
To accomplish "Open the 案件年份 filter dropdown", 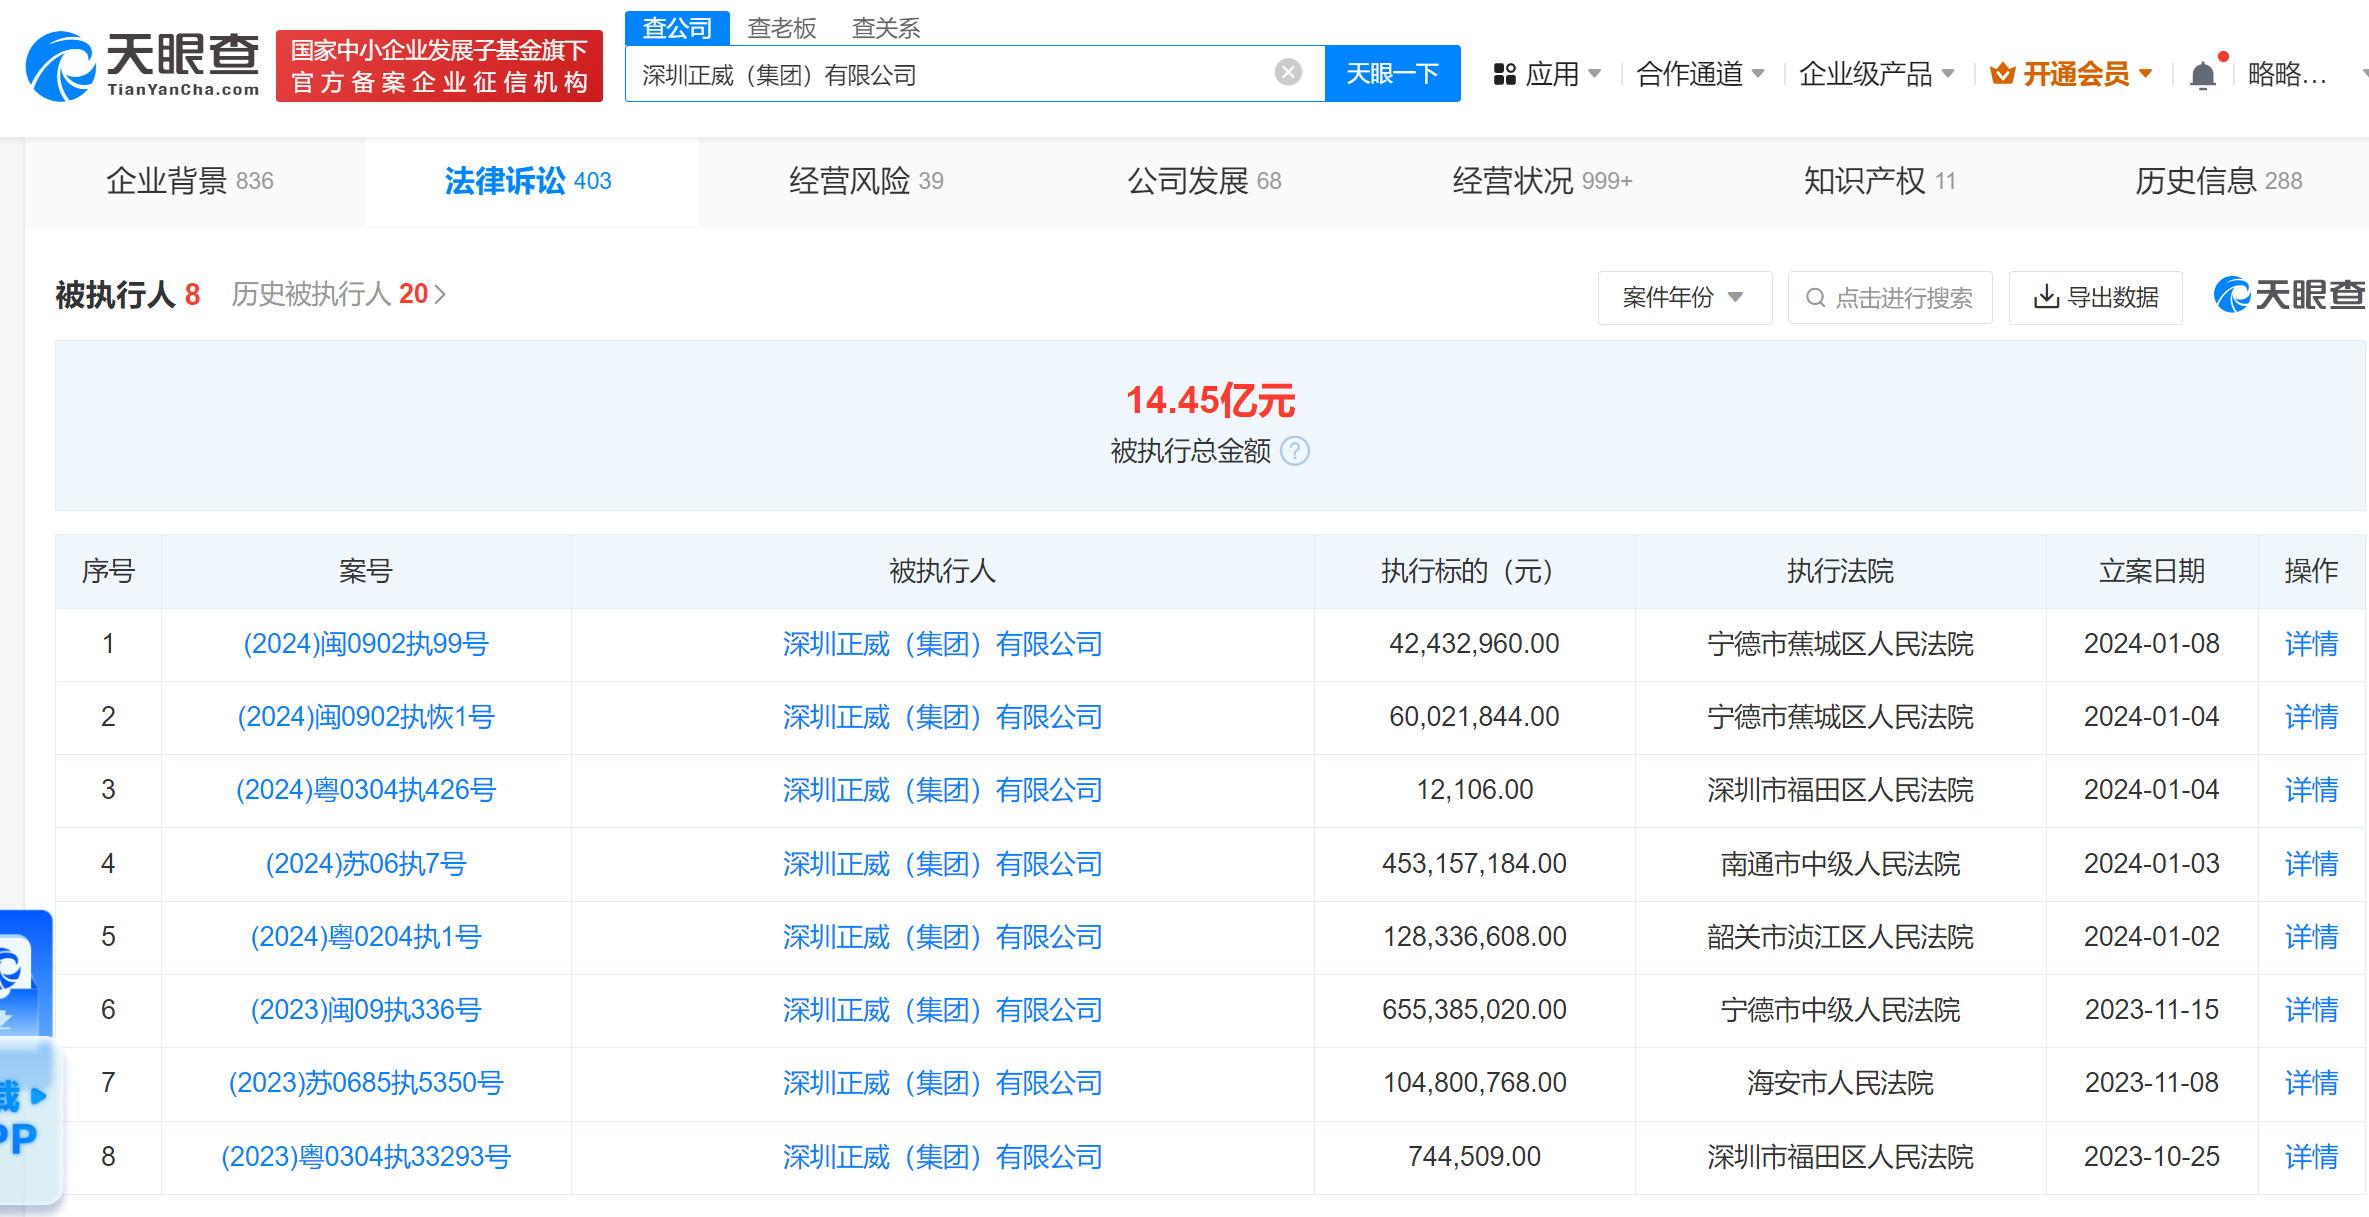I will 1684,297.
